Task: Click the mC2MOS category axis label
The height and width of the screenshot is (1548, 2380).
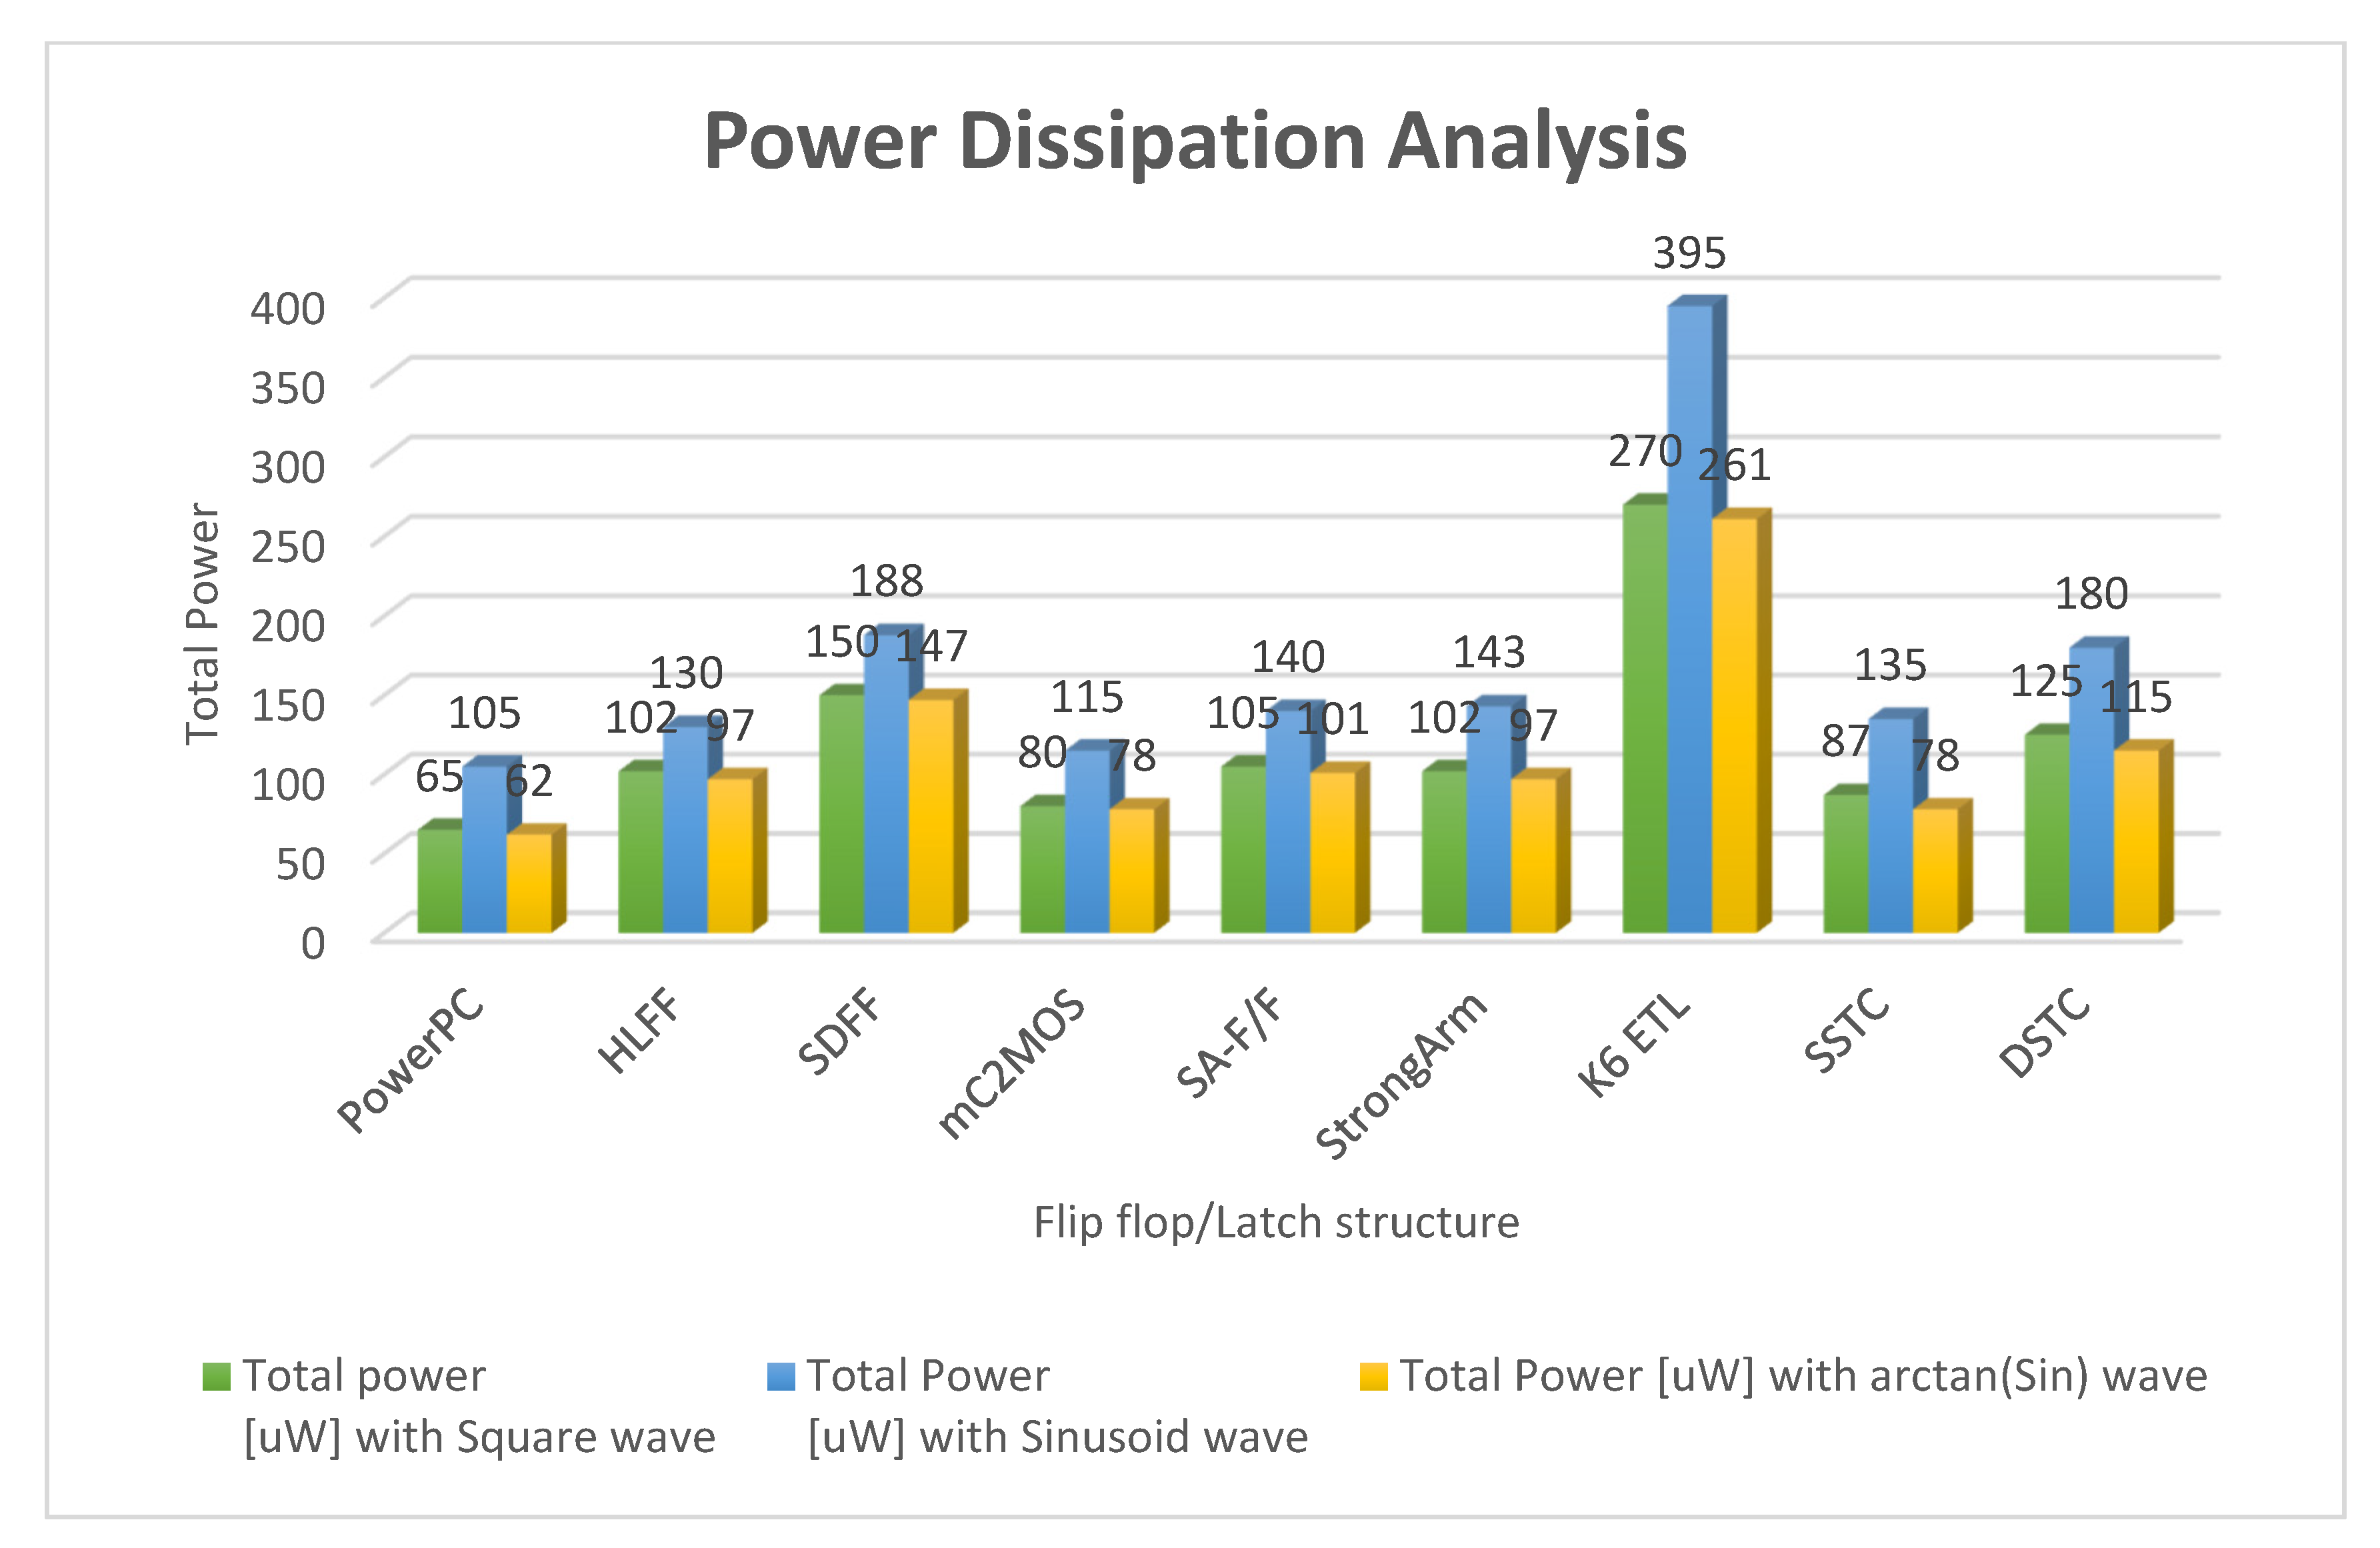Action: tap(1012, 1063)
